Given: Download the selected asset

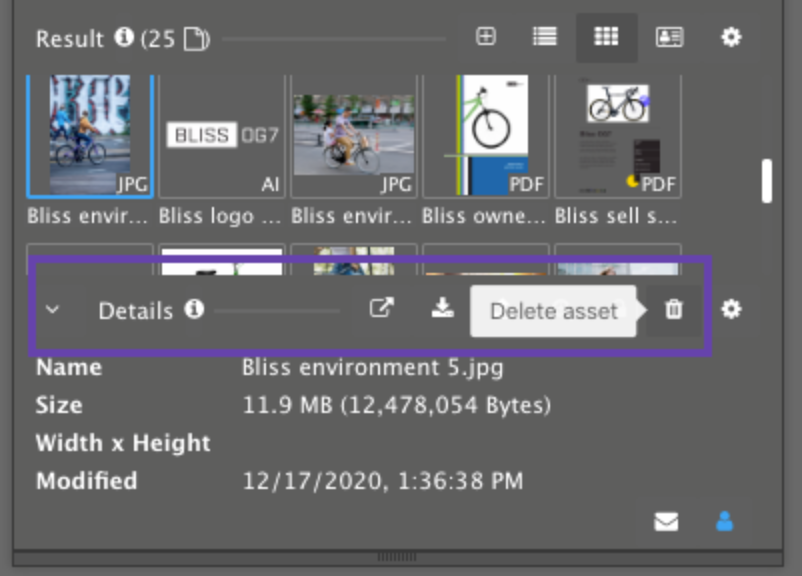Looking at the screenshot, I should click(442, 308).
